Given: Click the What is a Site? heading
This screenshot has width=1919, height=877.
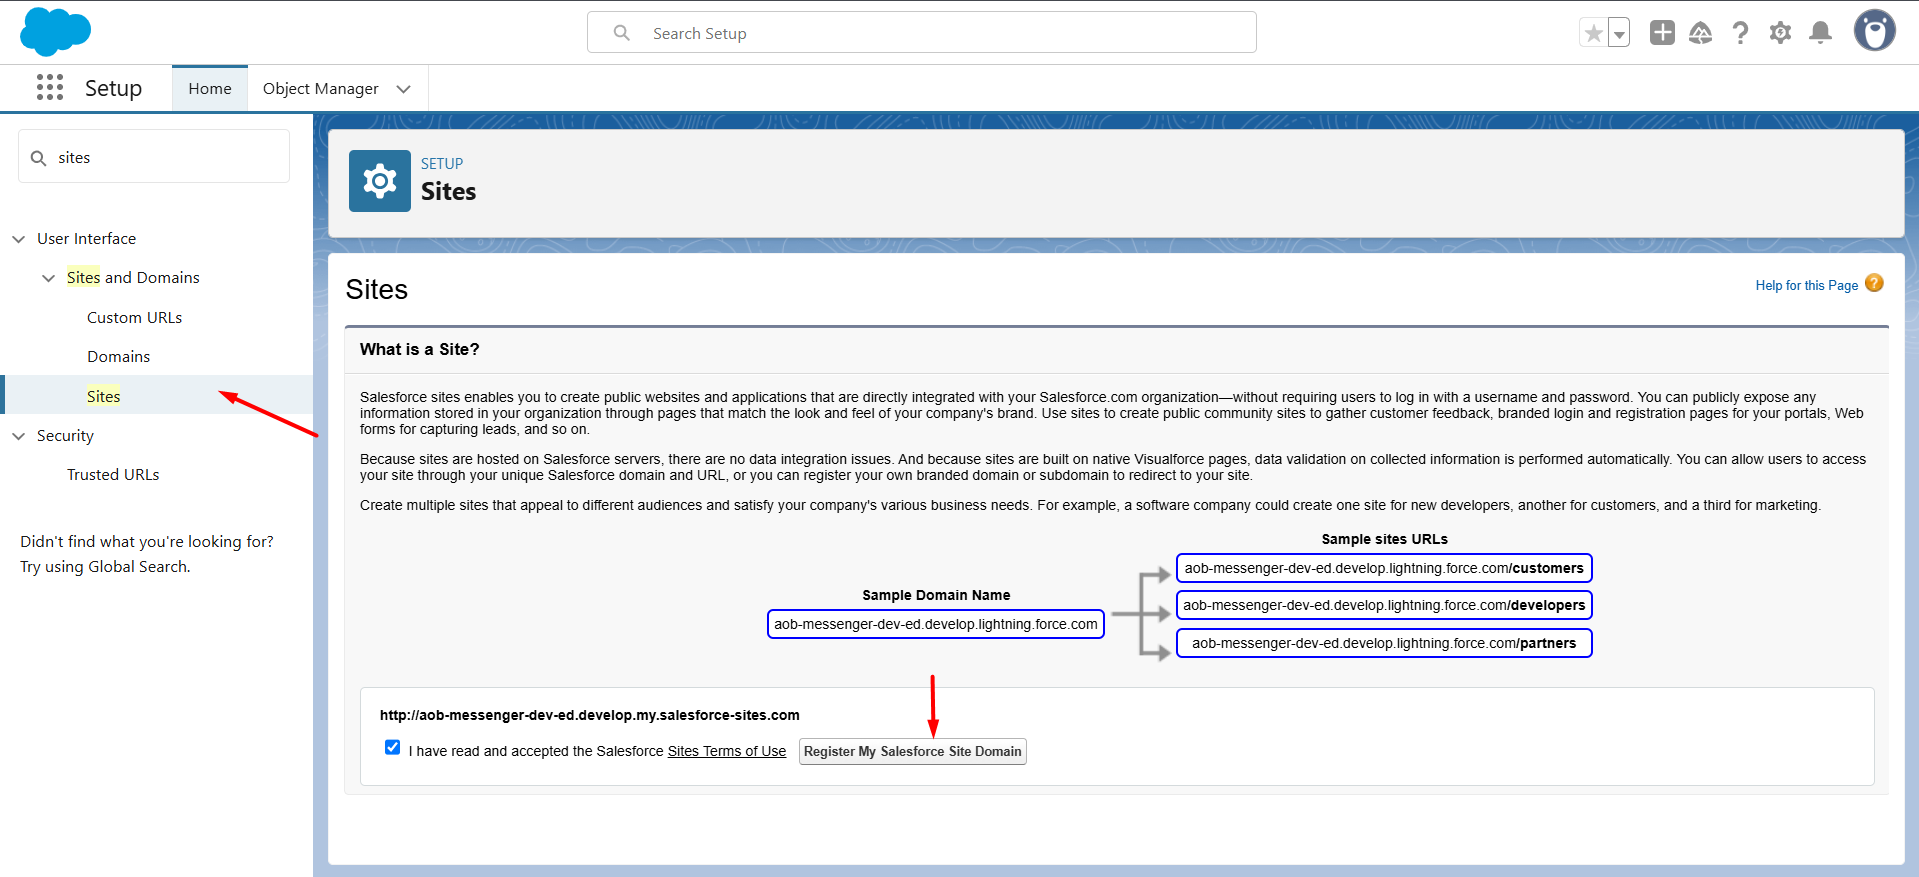Looking at the screenshot, I should (420, 349).
